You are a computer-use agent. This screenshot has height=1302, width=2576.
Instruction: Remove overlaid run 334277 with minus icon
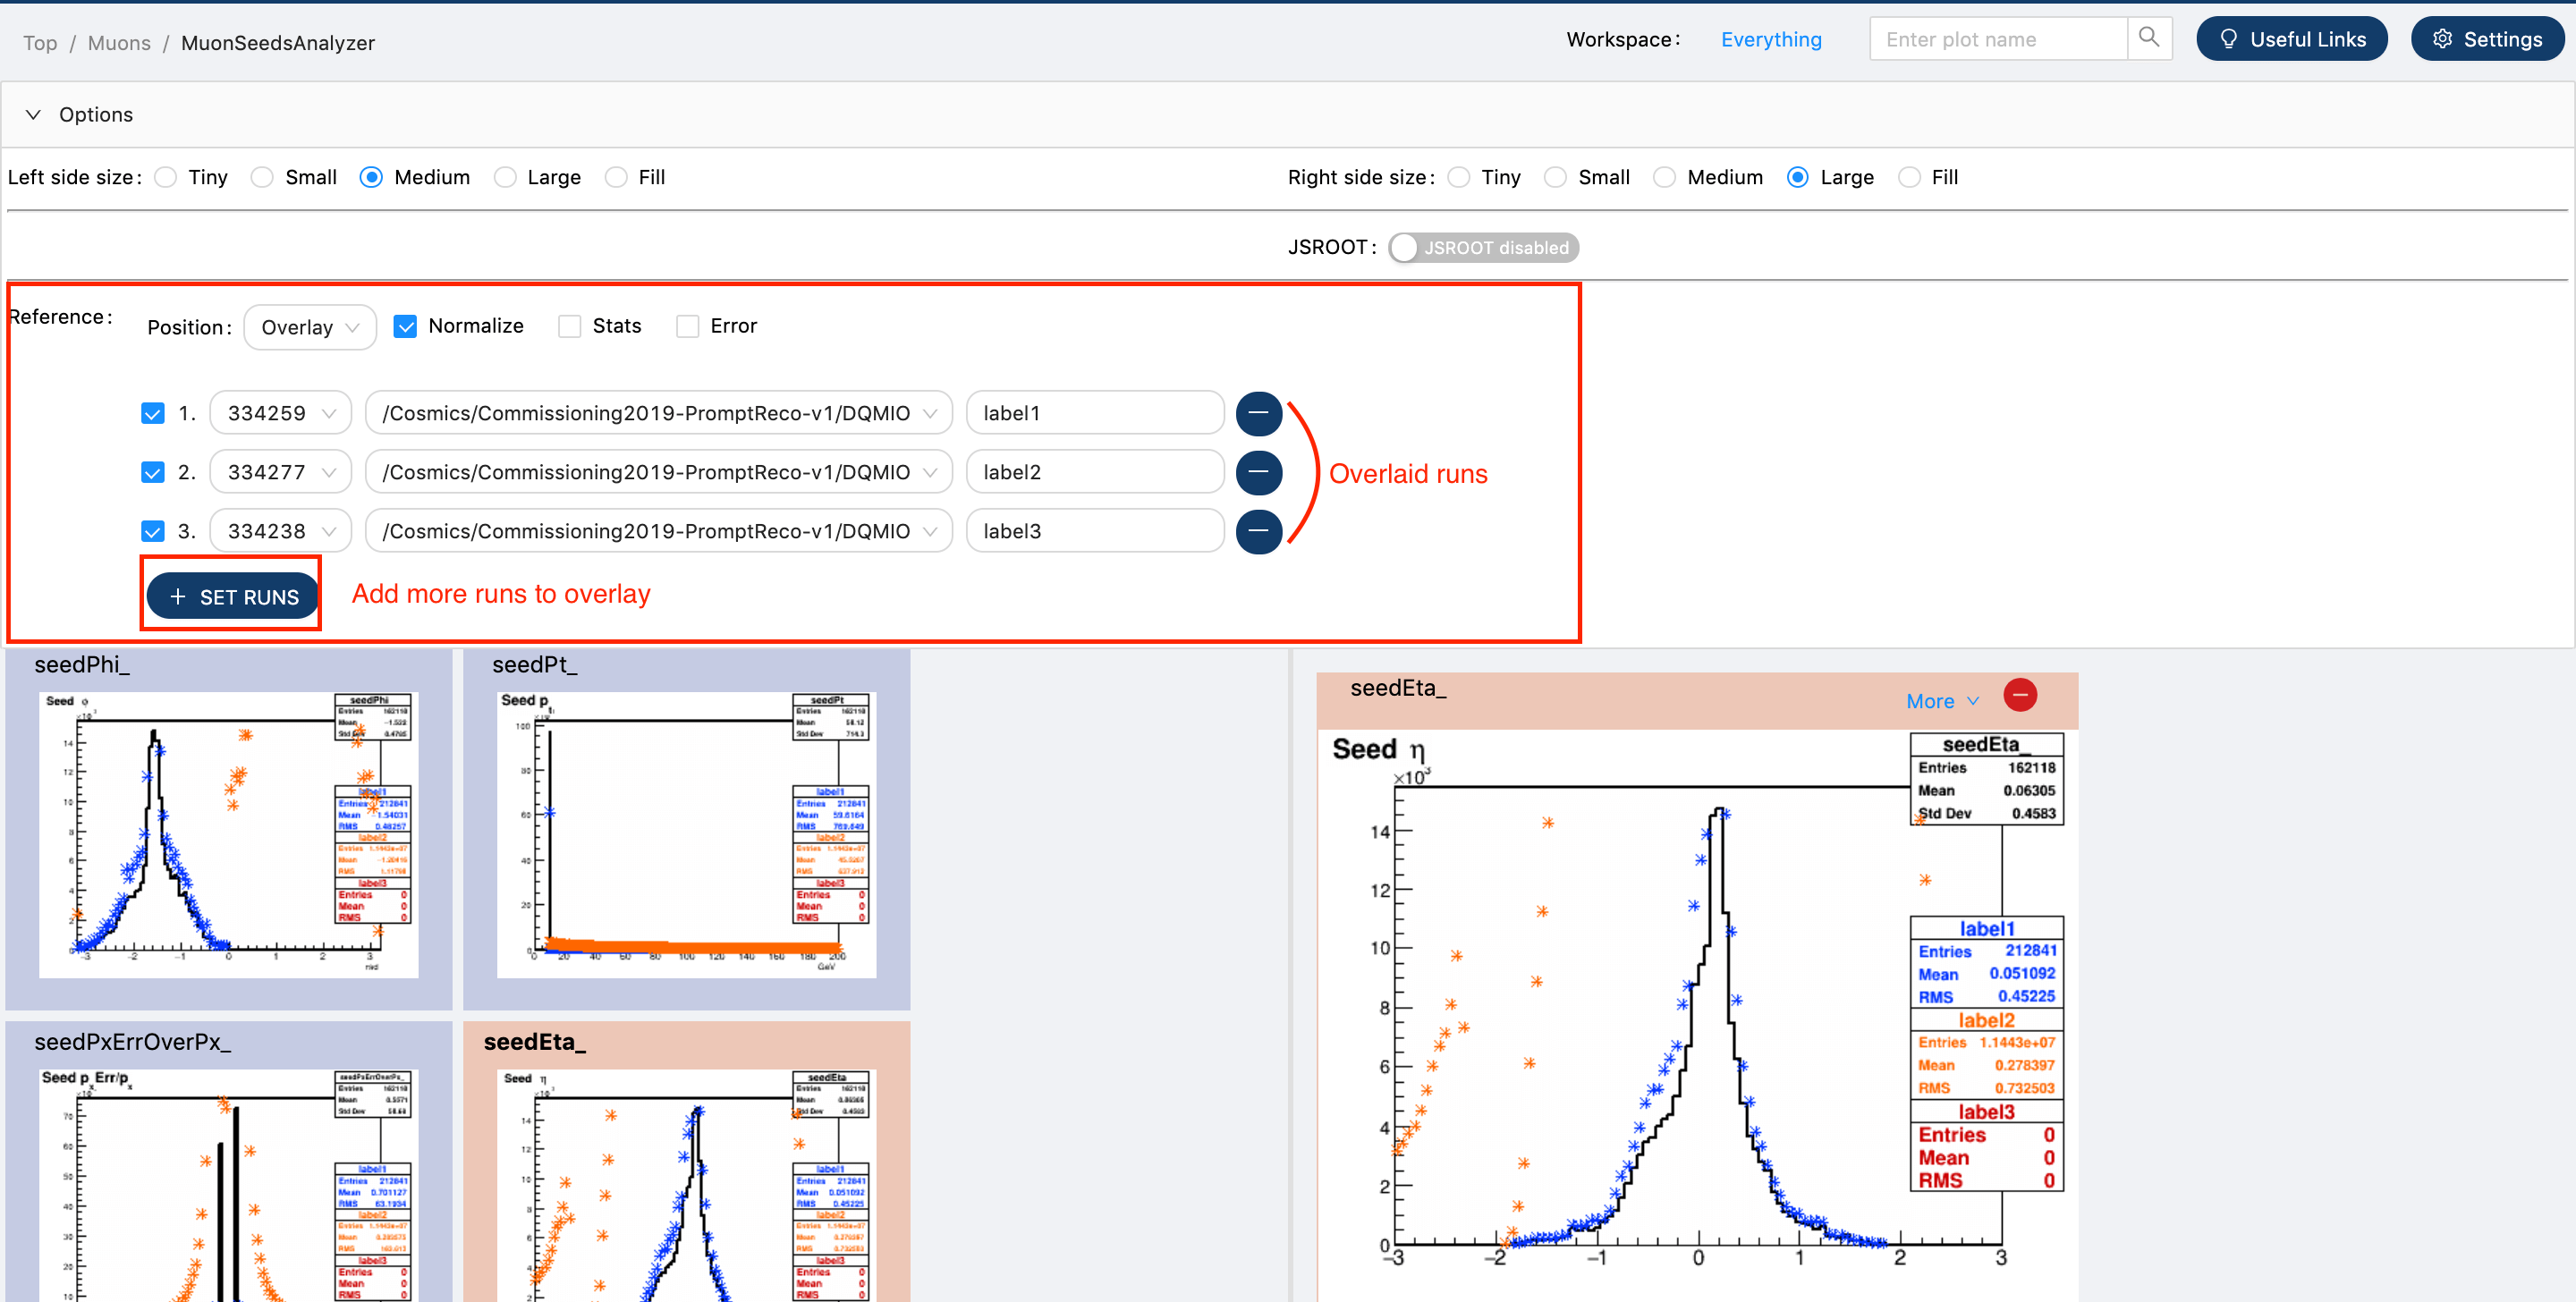pos(1258,472)
